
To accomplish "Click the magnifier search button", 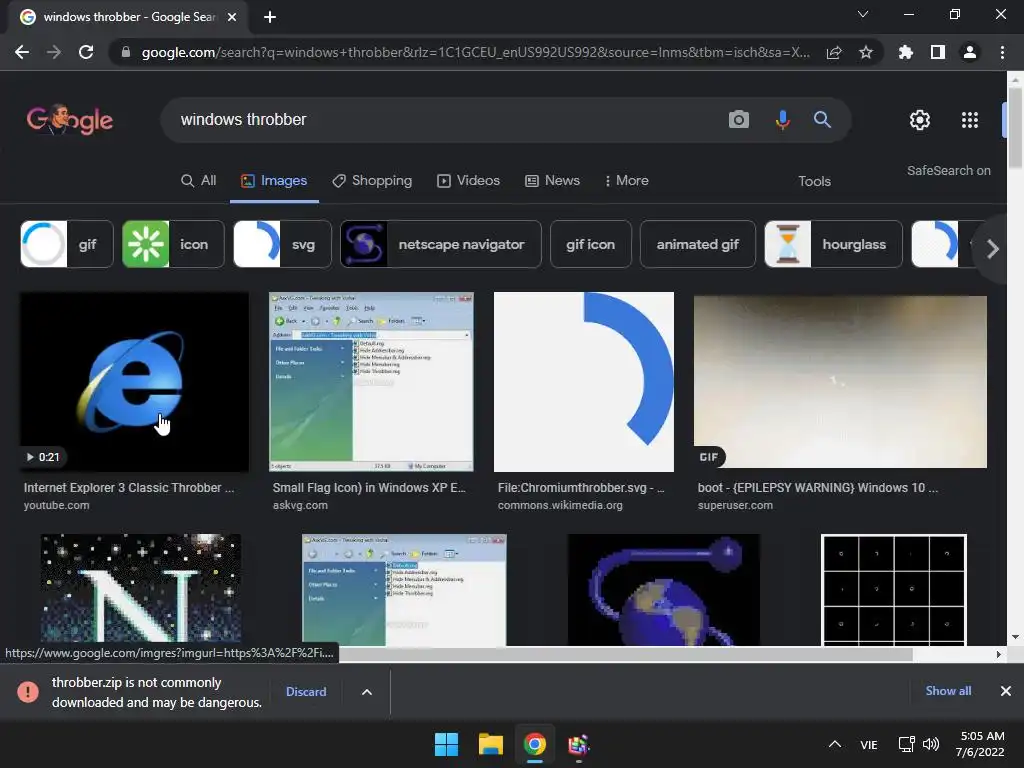I will (822, 120).
